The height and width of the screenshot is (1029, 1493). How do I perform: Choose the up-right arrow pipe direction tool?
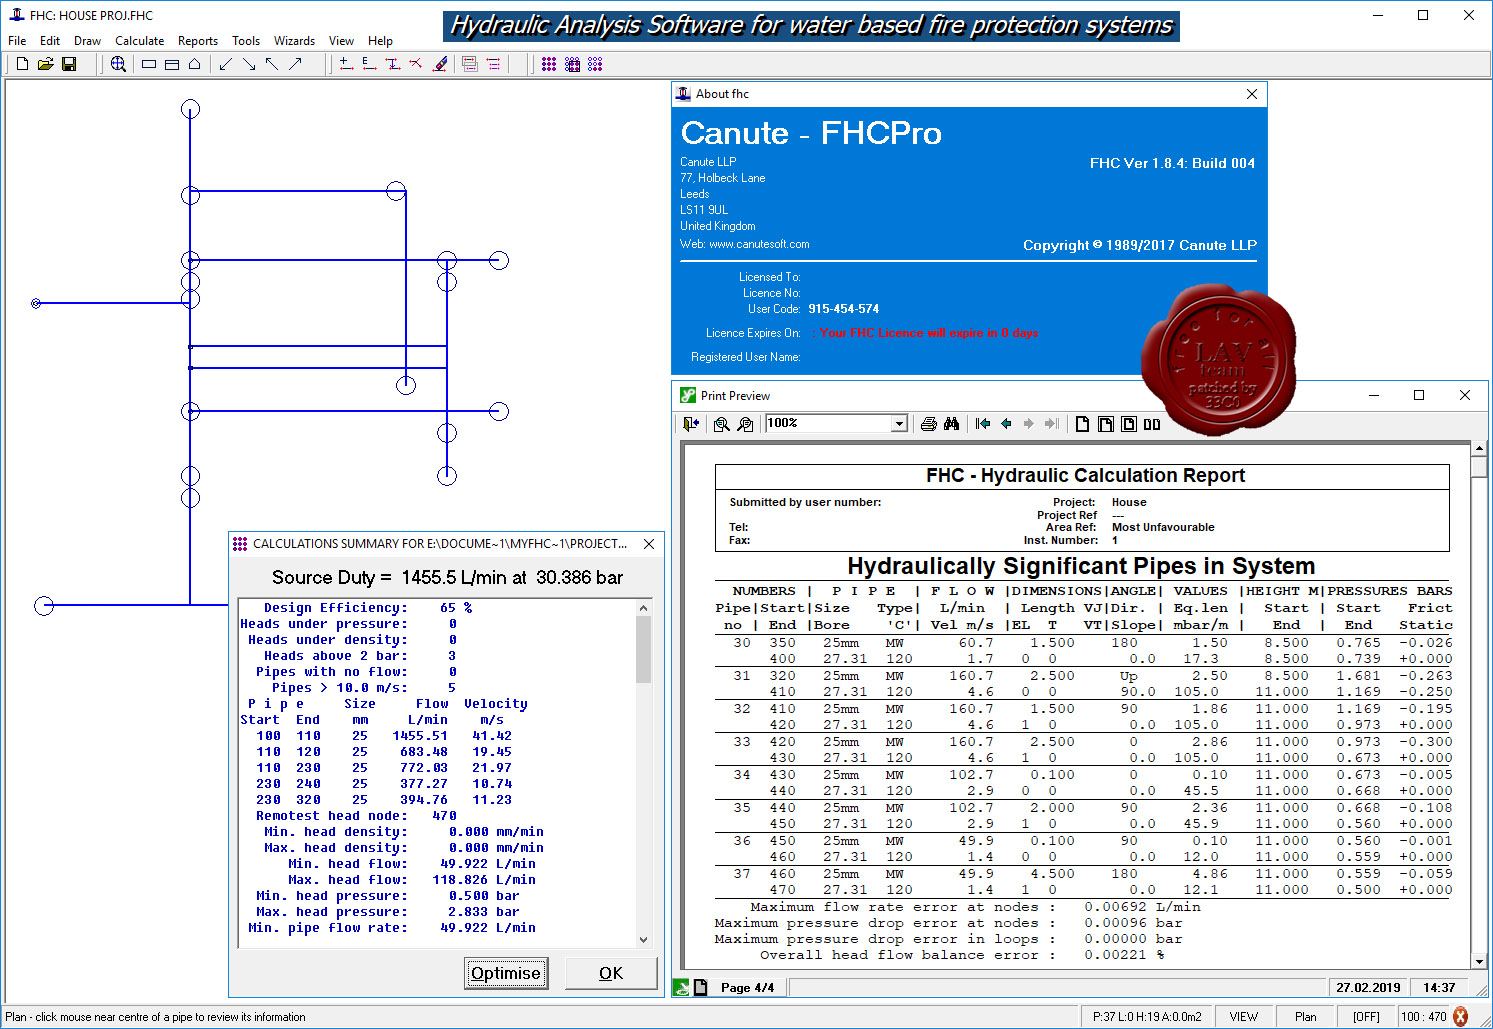tap(295, 64)
